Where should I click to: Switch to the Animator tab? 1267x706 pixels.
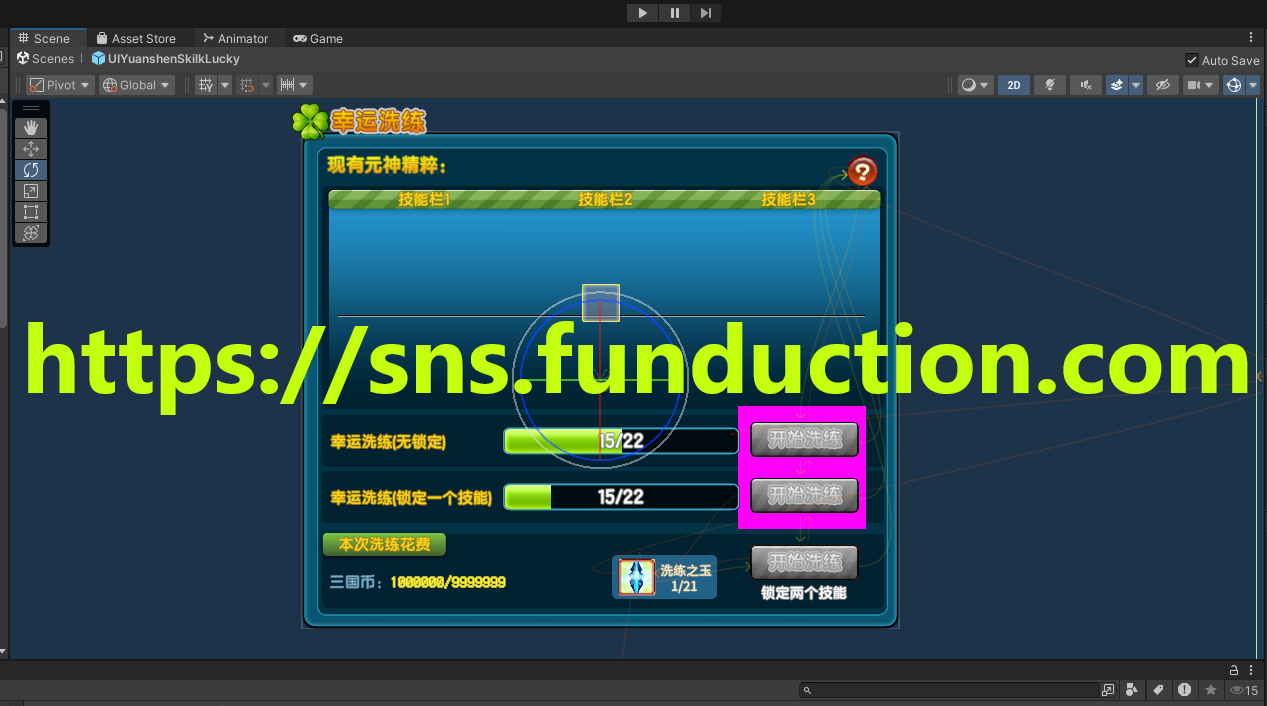coord(235,38)
